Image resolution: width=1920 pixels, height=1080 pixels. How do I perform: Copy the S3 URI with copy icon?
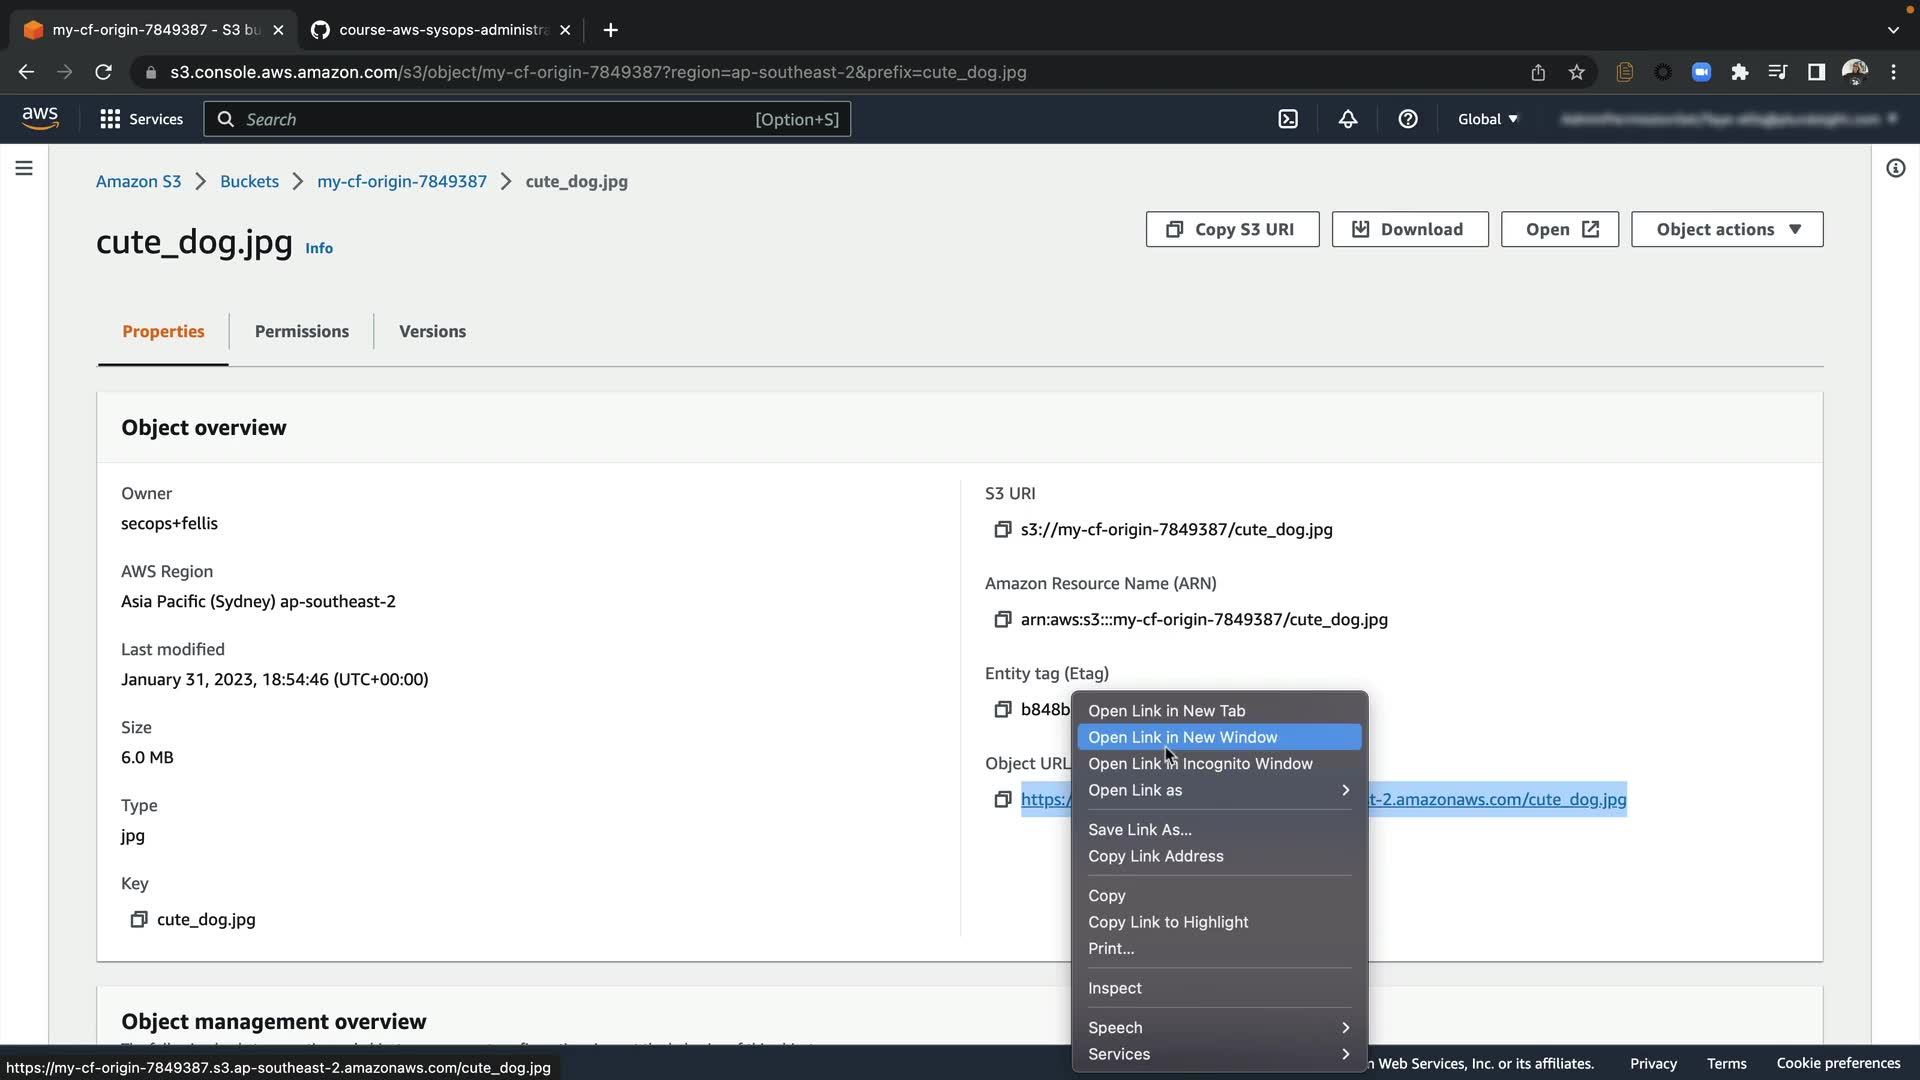[x=1002, y=529]
